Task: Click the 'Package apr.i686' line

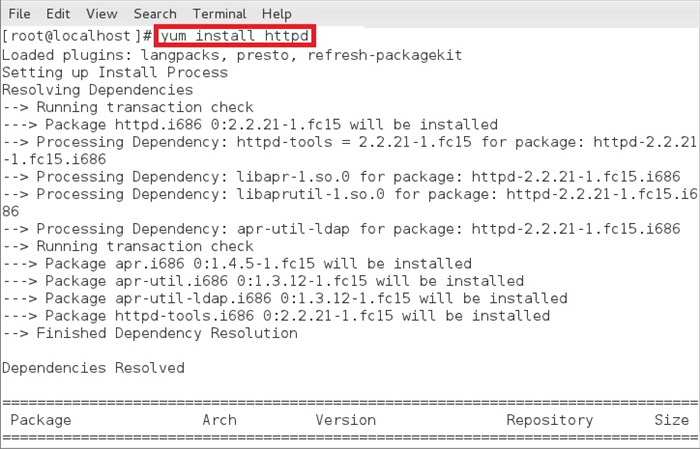Action: 237,264
